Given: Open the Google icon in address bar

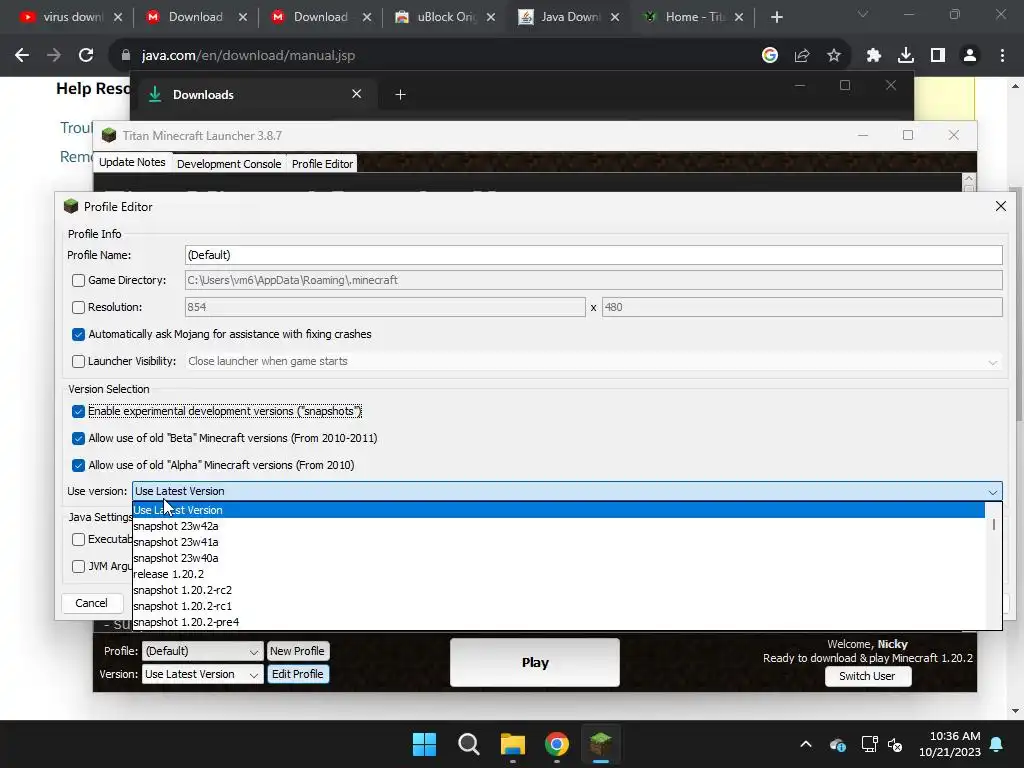Looking at the screenshot, I should pyautogui.click(x=770, y=56).
